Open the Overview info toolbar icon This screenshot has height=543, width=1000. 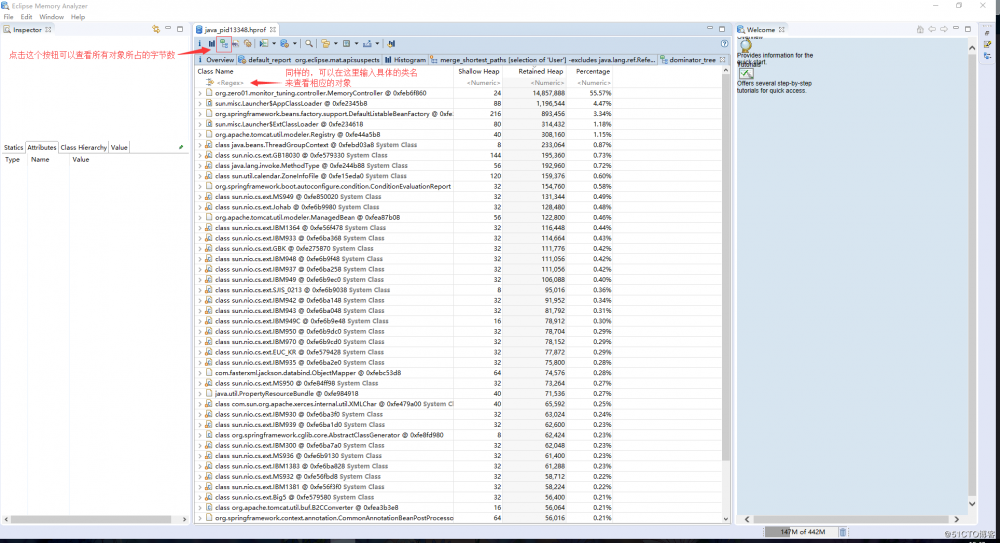[x=200, y=44]
